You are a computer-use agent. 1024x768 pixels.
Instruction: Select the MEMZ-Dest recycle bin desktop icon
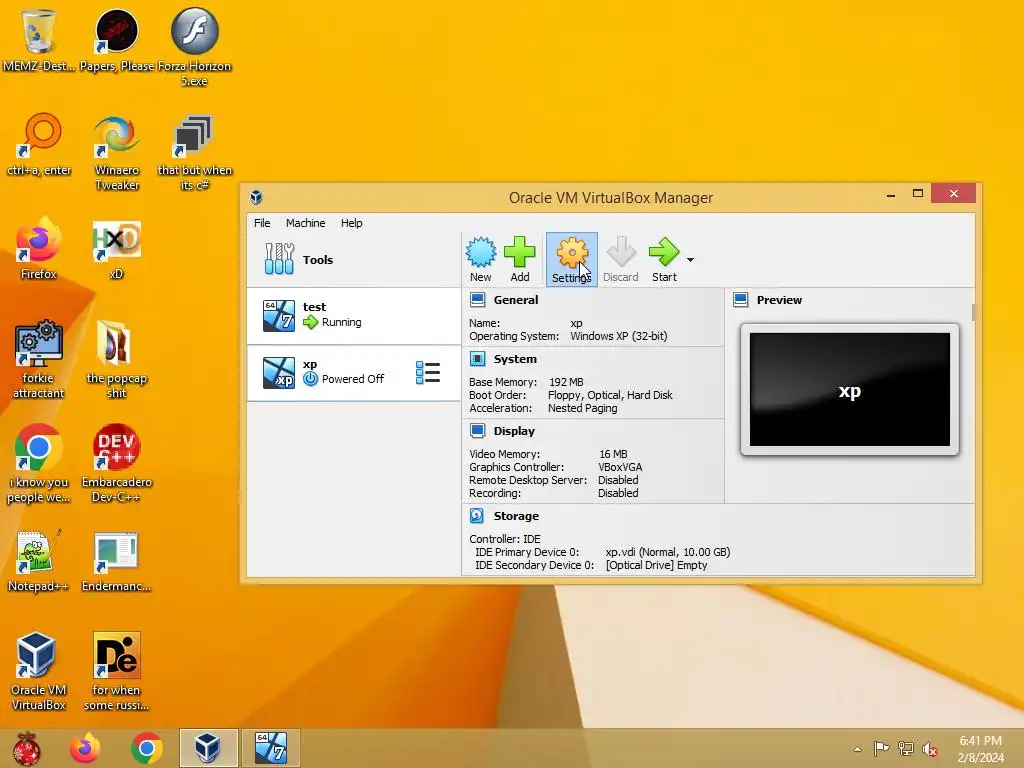coord(39,40)
